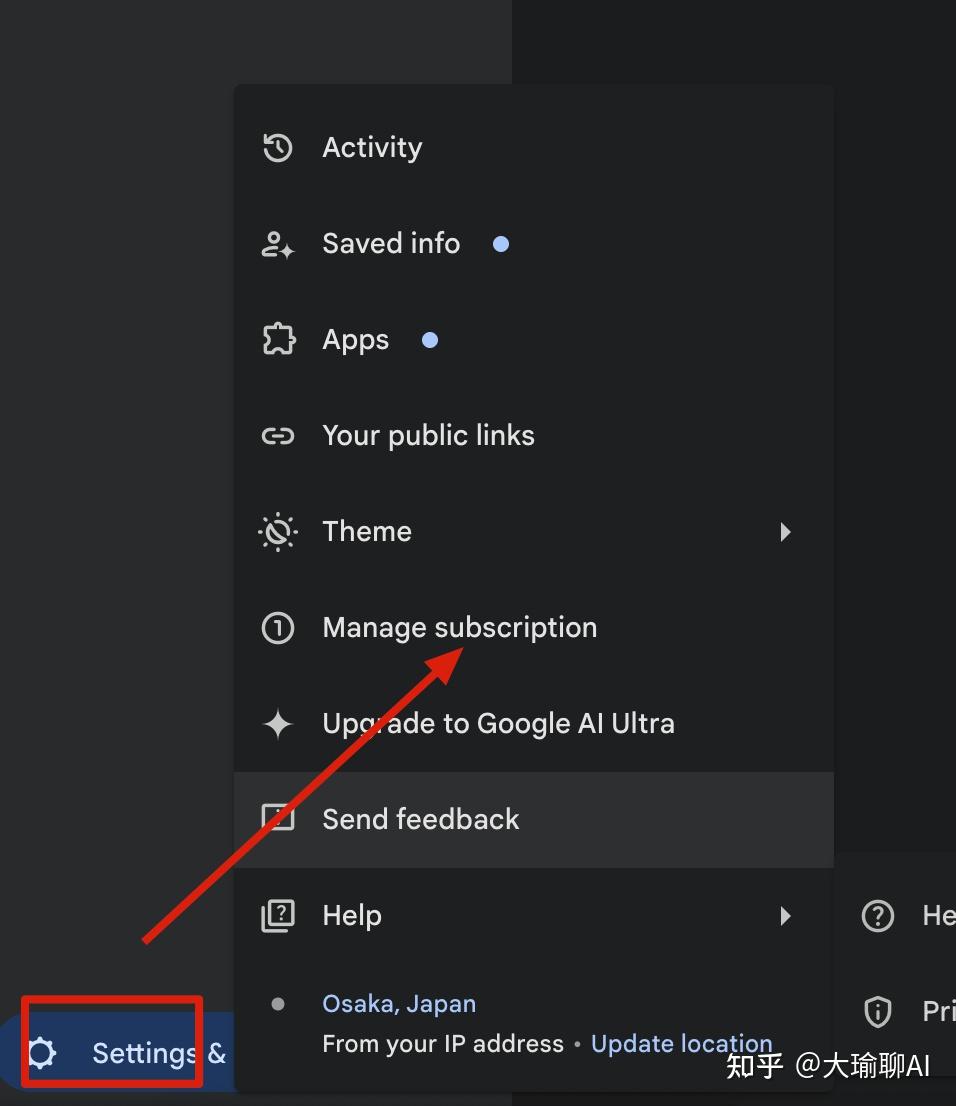
Task: Expand the Help submenu arrow
Action: pos(786,916)
